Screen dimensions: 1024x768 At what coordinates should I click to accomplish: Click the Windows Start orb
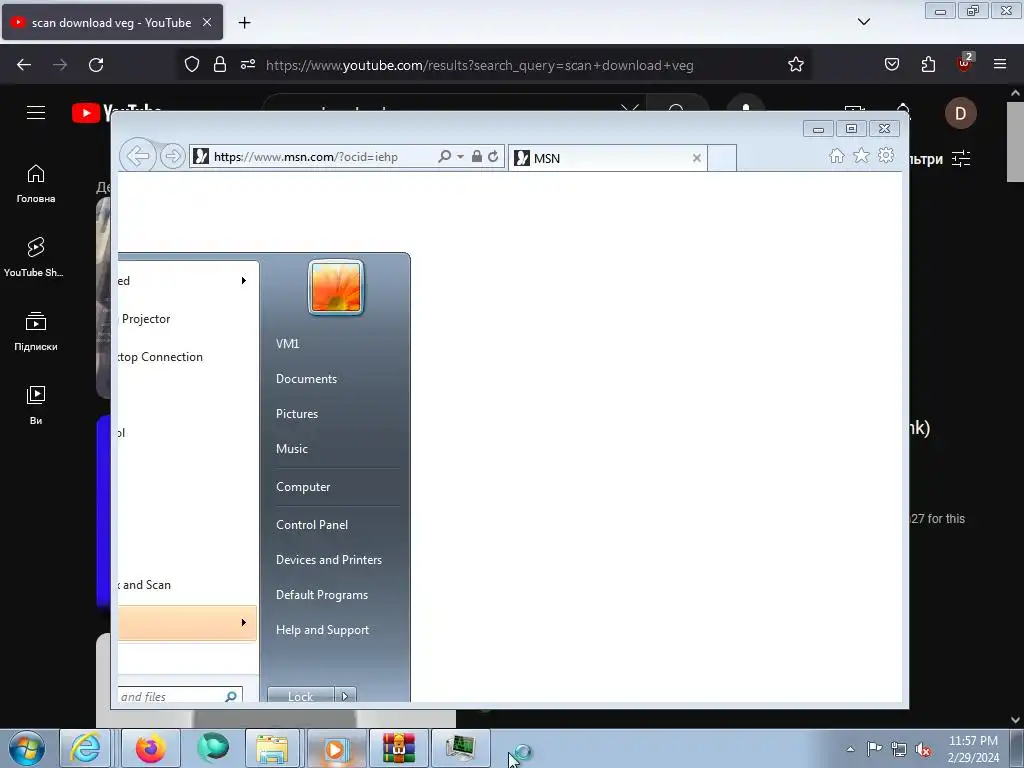coord(26,748)
